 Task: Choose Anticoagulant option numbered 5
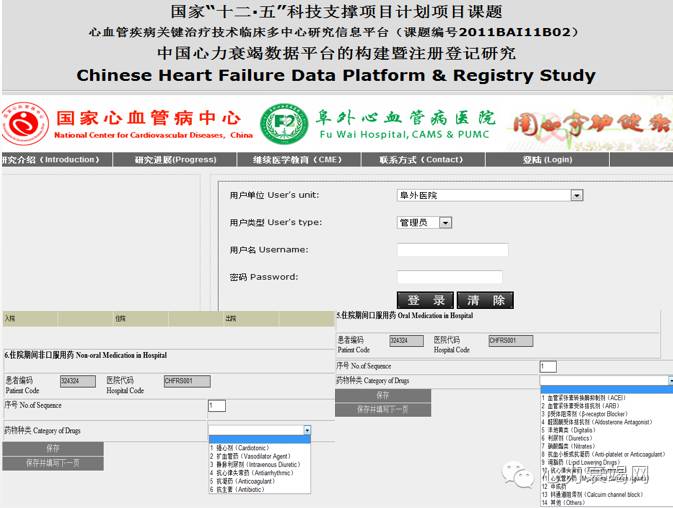[x=260, y=481]
